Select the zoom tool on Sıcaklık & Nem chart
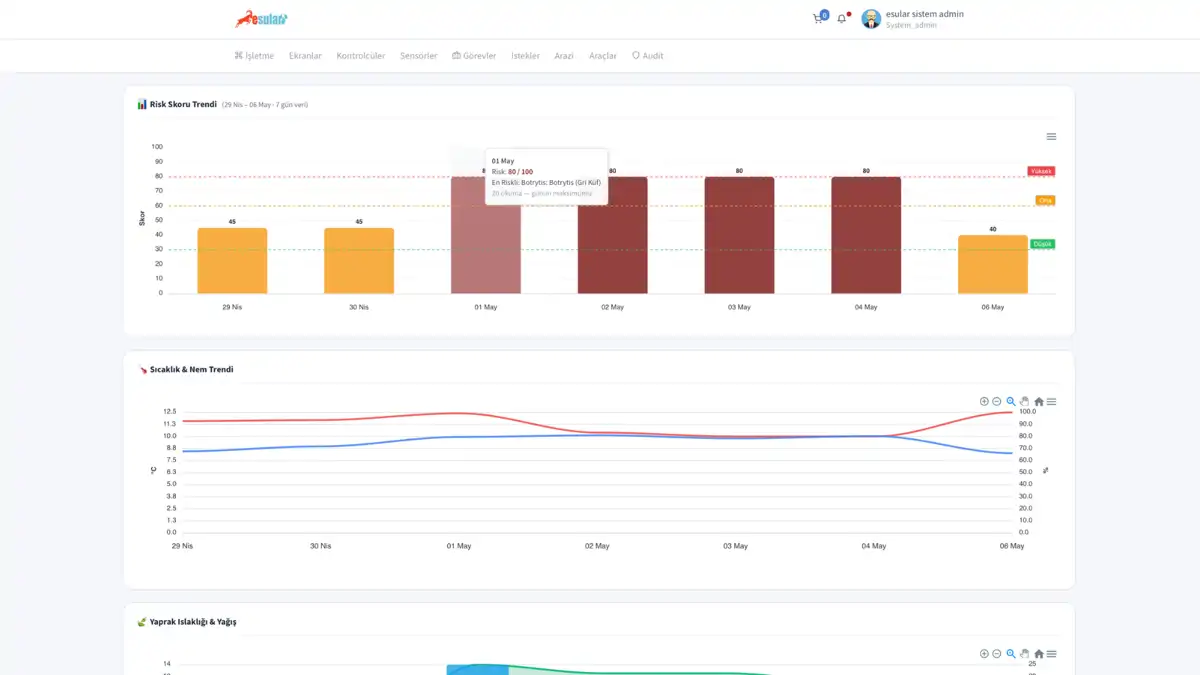The width and height of the screenshot is (1200, 675). pos(1011,401)
